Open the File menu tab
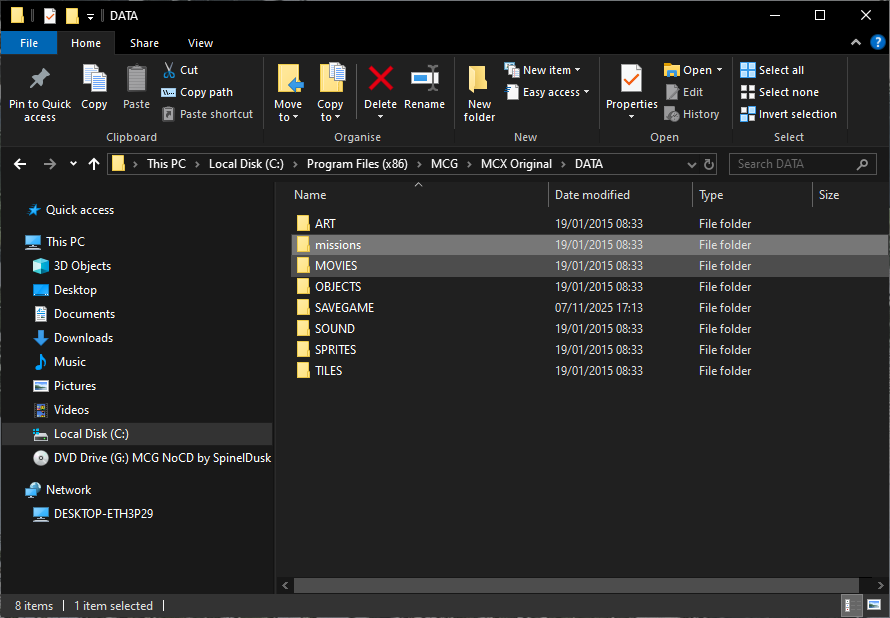Screen dimensions: 890x618 click(x=29, y=43)
